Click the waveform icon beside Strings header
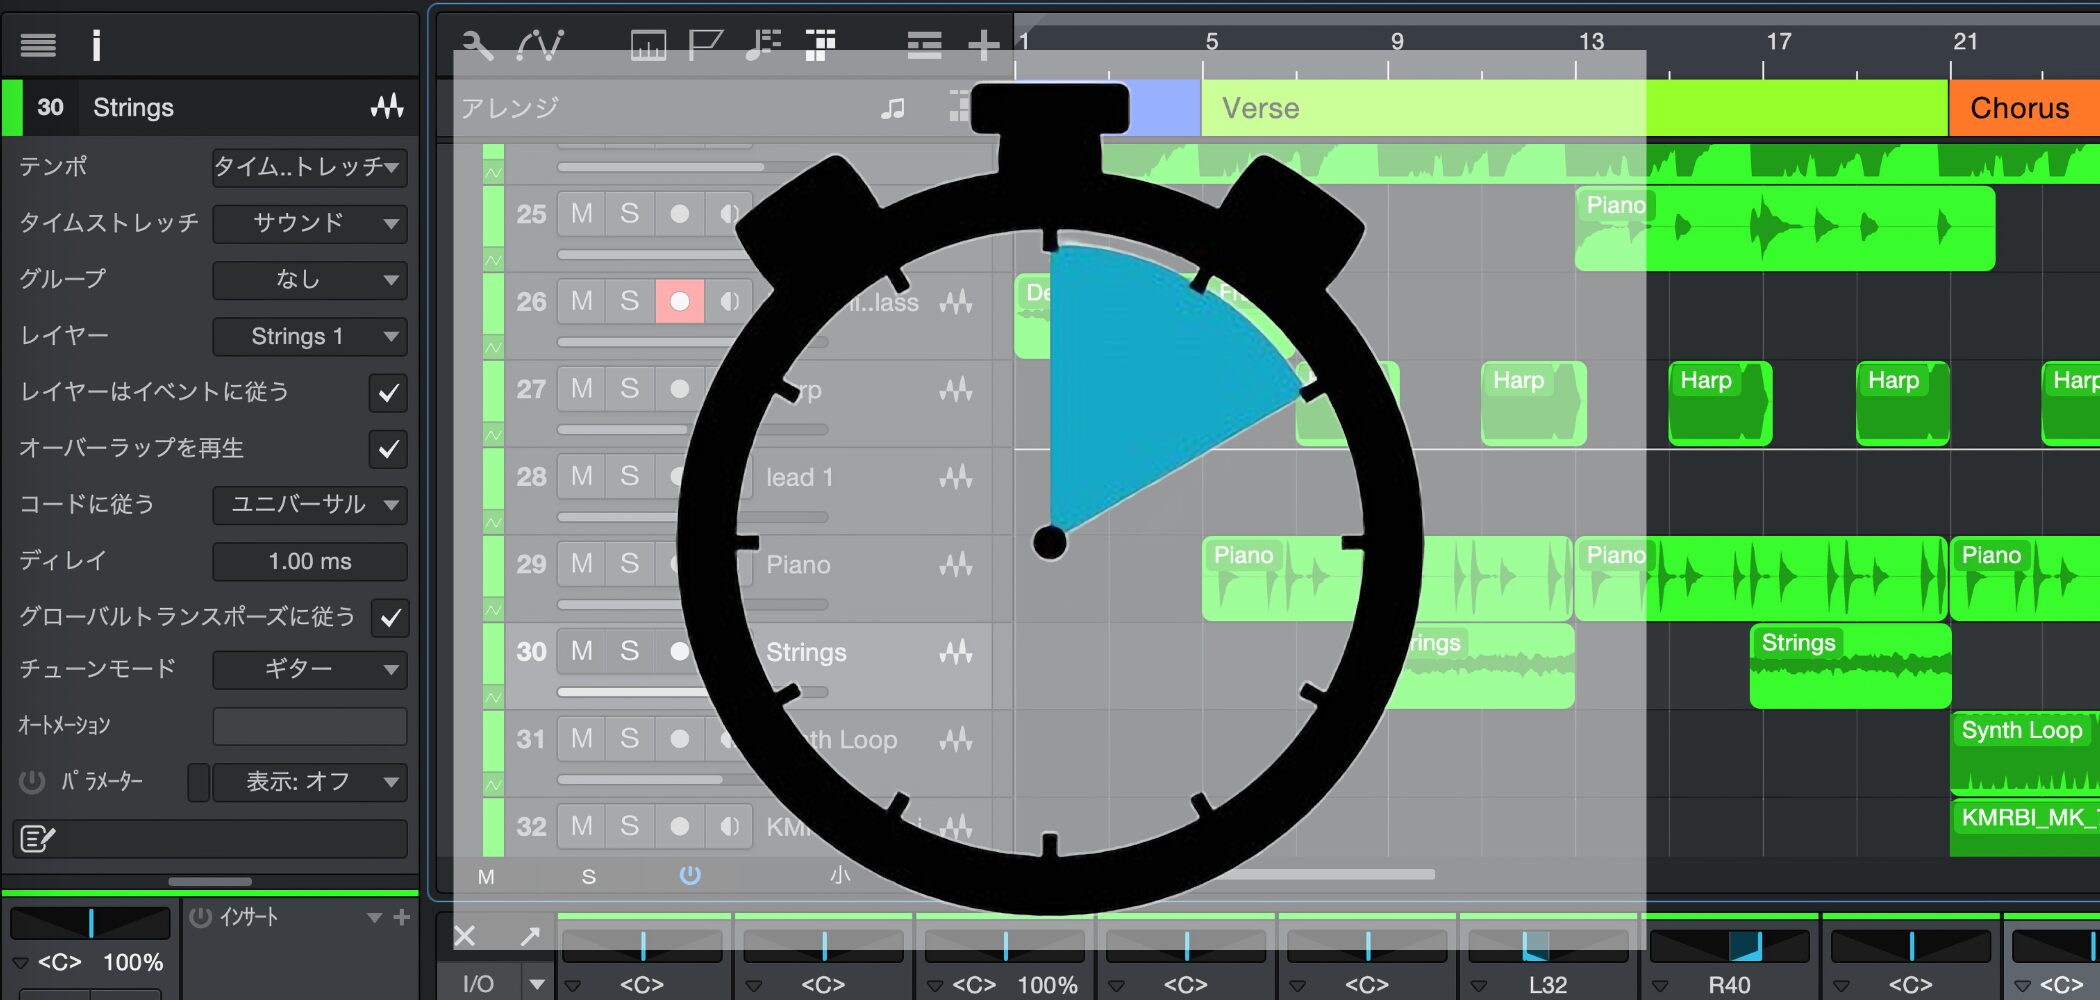The width and height of the screenshot is (2100, 1000). [387, 107]
